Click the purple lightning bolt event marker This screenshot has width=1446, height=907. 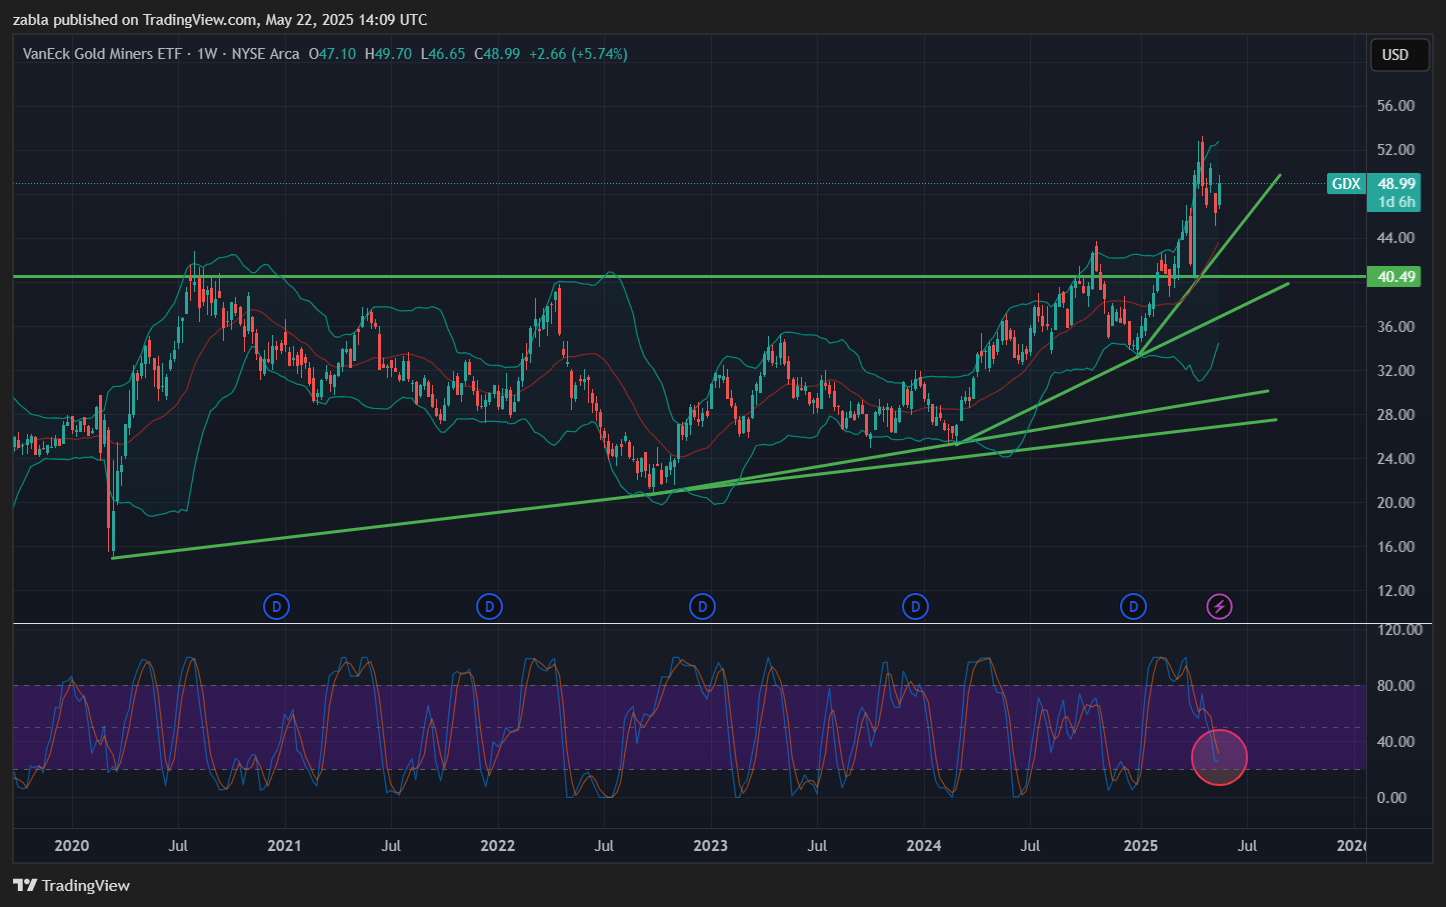pyautogui.click(x=1219, y=606)
